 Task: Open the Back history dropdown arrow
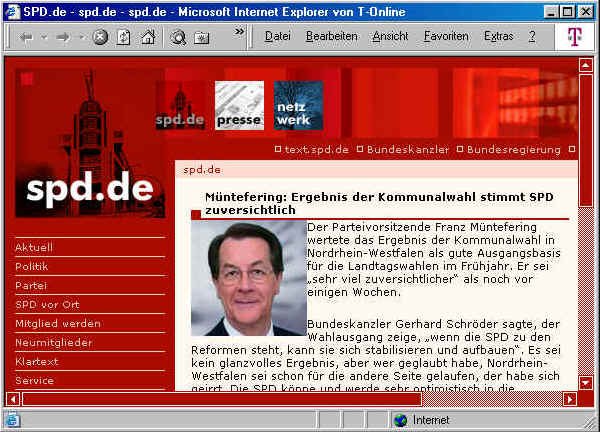pyautogui.click(x=44, y=37)
